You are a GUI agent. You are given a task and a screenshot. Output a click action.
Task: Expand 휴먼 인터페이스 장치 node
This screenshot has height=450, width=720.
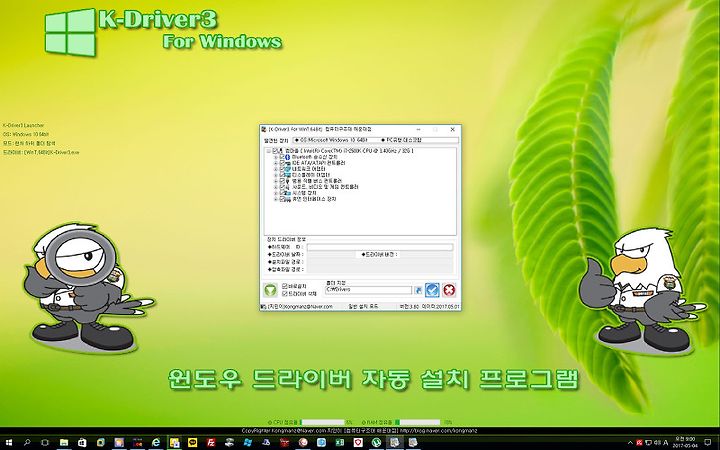coord(276,199)
